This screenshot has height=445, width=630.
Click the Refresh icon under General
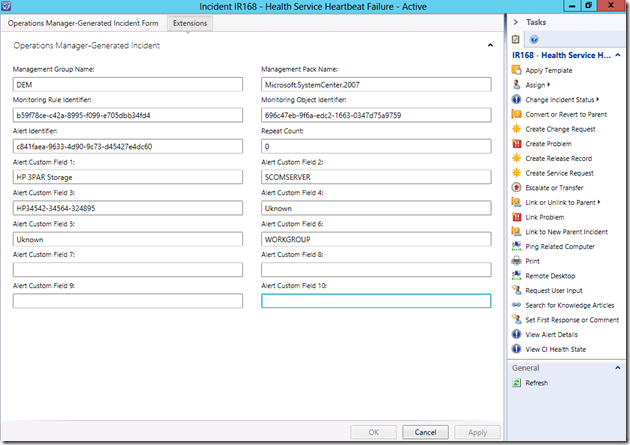coord(517,383)
